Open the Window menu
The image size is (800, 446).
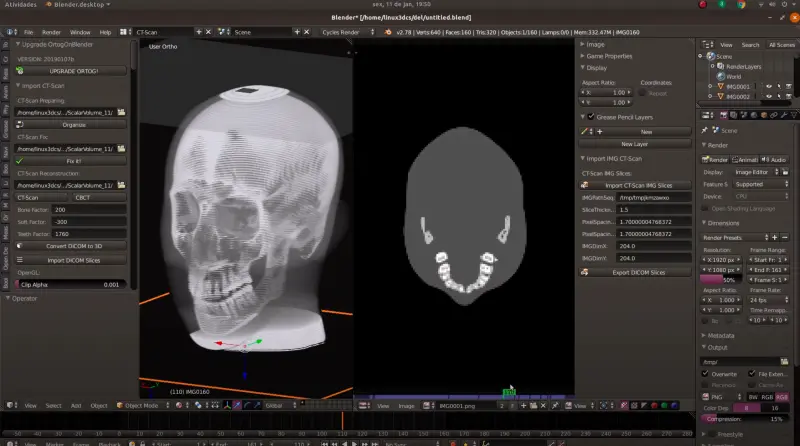(x=80, y=32)
